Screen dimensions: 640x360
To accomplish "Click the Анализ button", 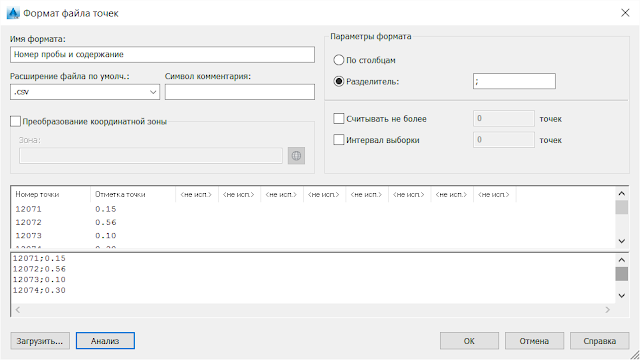I will (x=105, y=341).
